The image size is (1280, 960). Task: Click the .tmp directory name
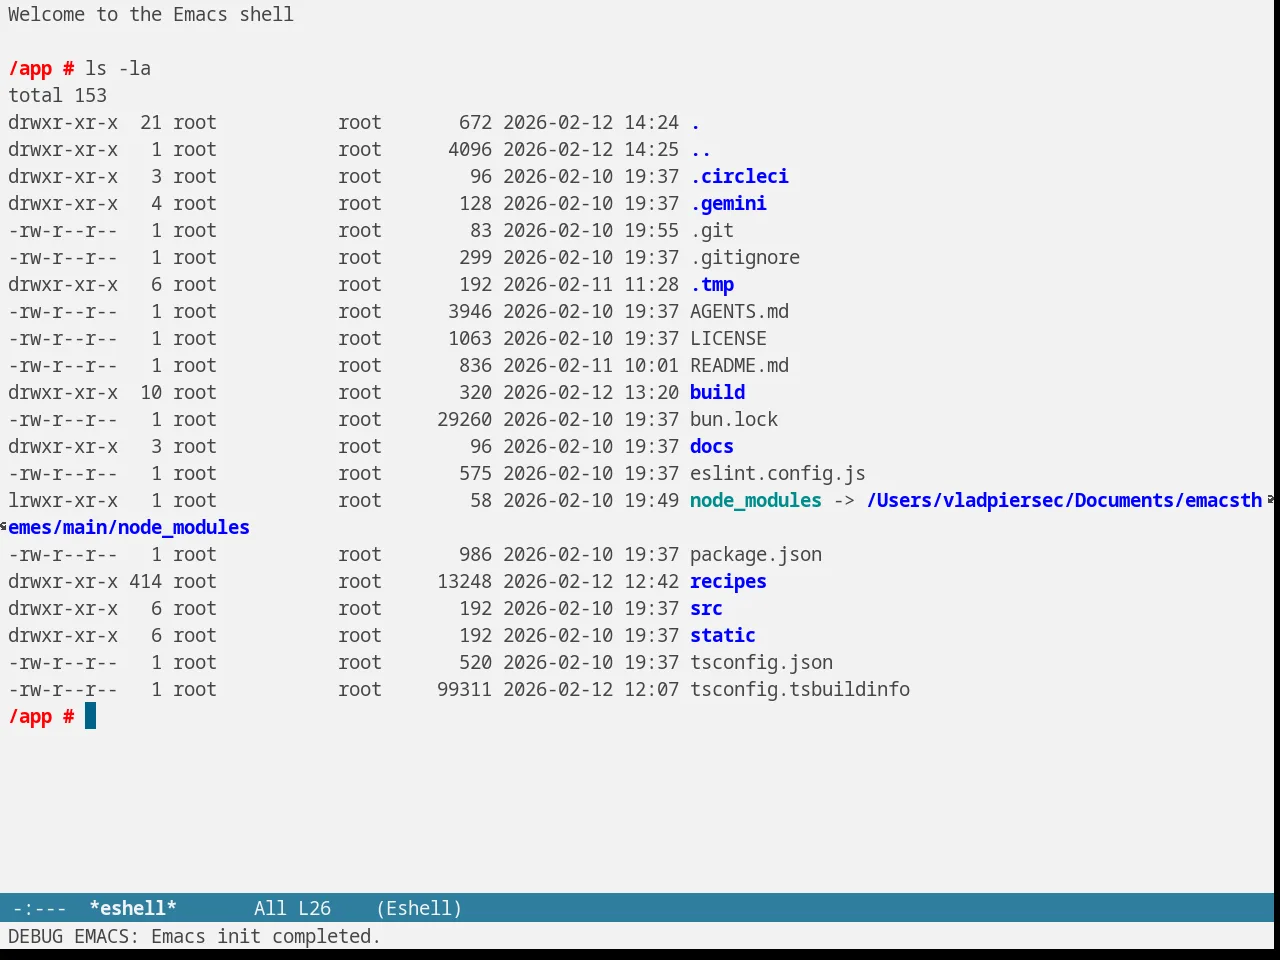[x=712, y=285]
